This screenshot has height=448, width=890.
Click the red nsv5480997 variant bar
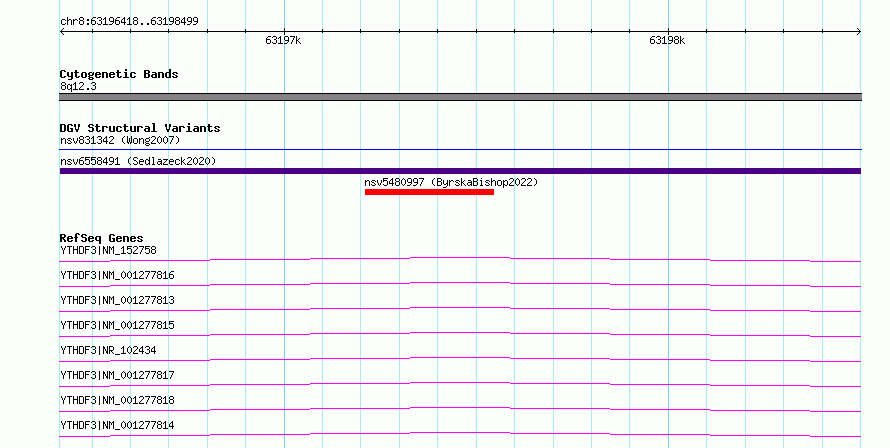(x=429, y=192)
